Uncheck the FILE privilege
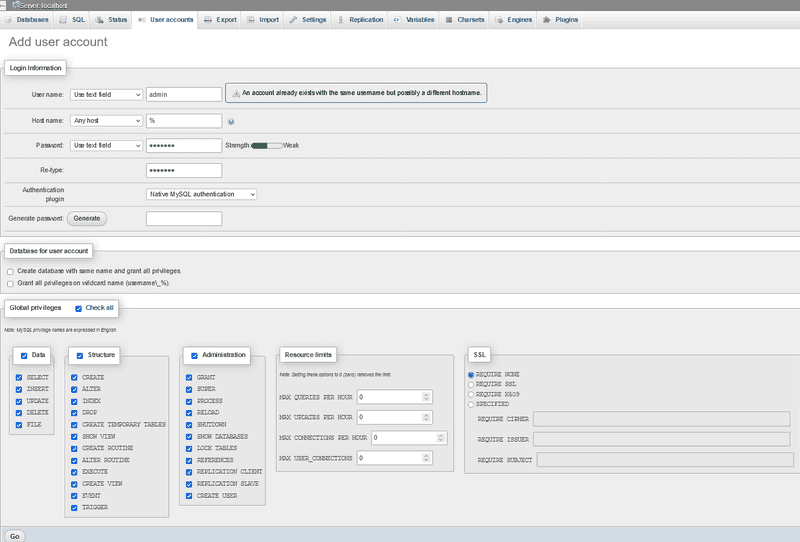Image resolution: width=800 pixels, height=542 pixels. tap(19, 425)
